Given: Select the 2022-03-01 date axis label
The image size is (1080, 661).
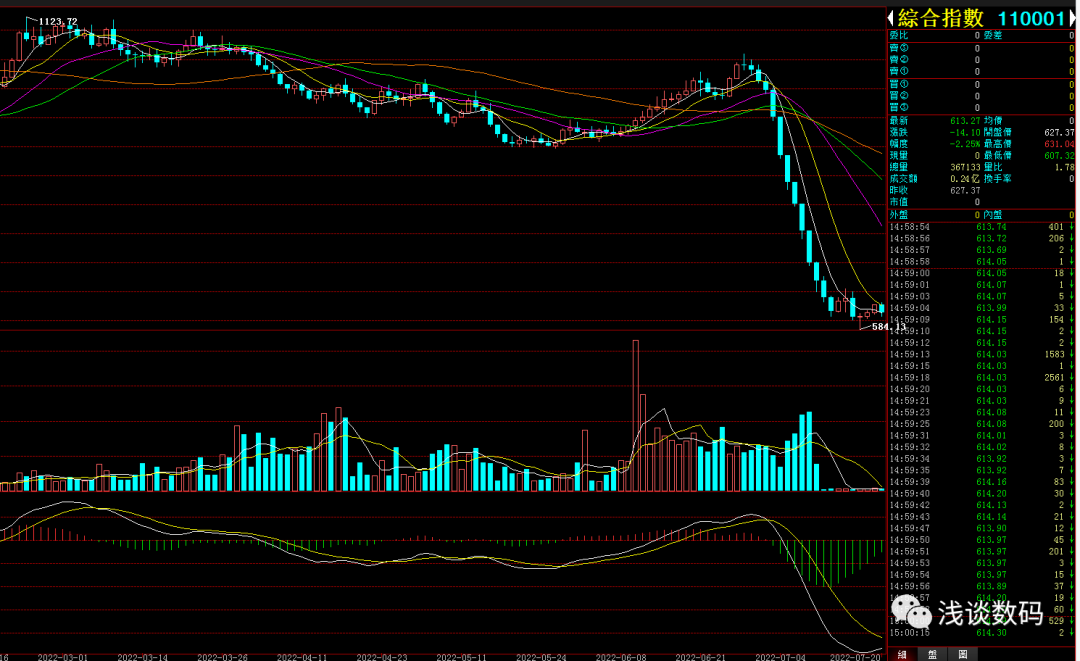Looking at the screenshot, I should pos(63,657).
